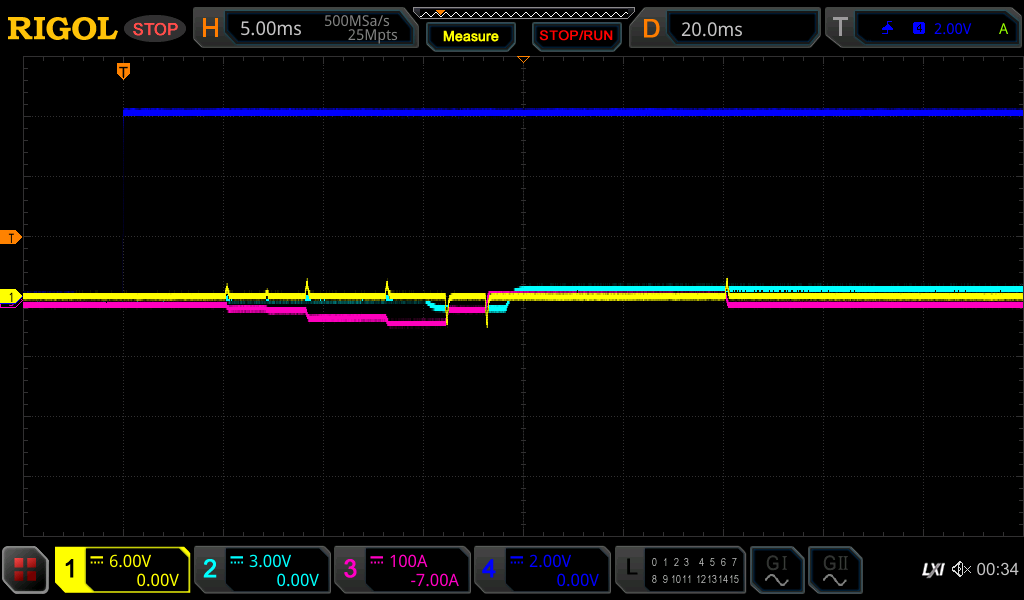Toggle channel 3 with 100A scale
The width and height of the screenshot is (1024, 600).
tap(401, 570)
